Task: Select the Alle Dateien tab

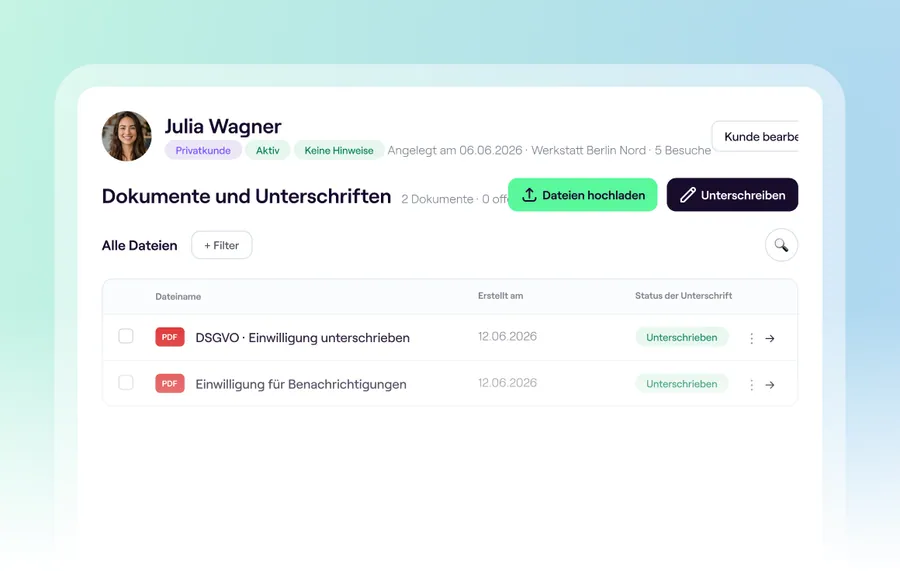Action: pos(139,246)
